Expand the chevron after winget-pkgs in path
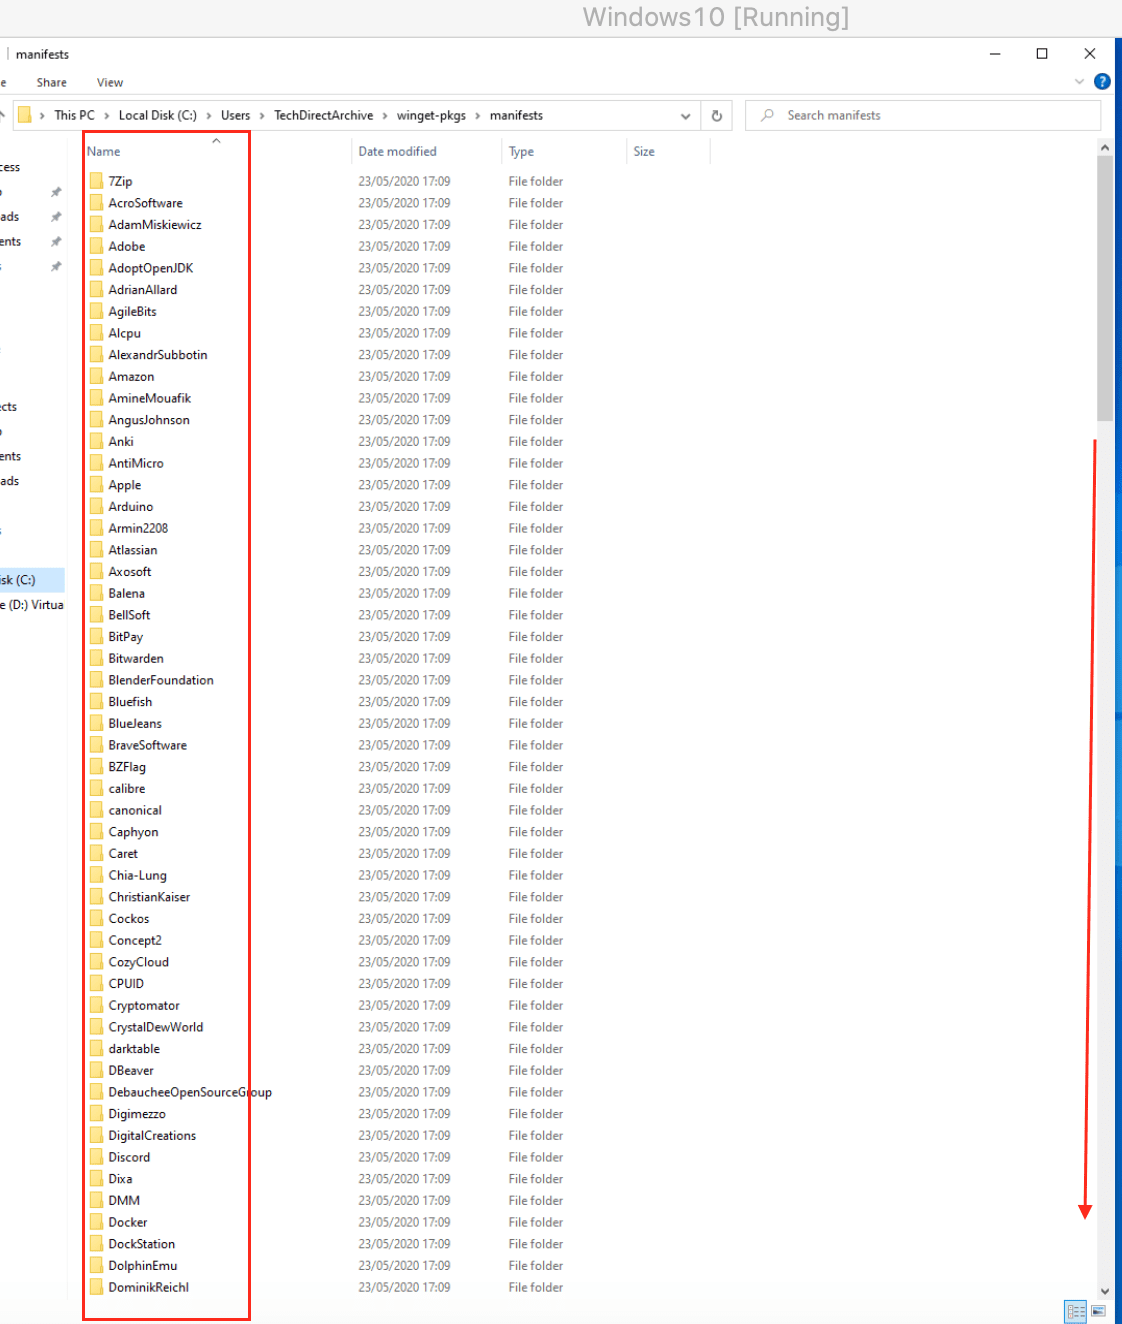Image resolution: width=1122 pixels, height=1324 pixels. coord(478,116)
